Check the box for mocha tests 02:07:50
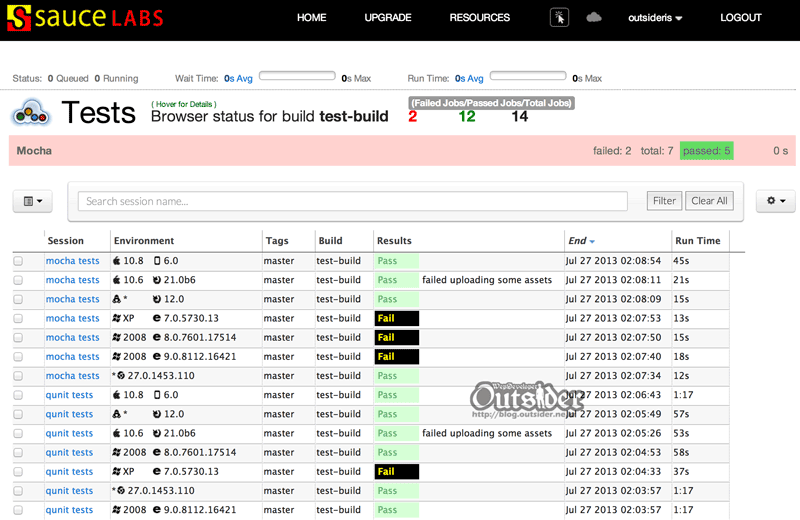Viewport: 800px width, 520px height. coord(18,337)
